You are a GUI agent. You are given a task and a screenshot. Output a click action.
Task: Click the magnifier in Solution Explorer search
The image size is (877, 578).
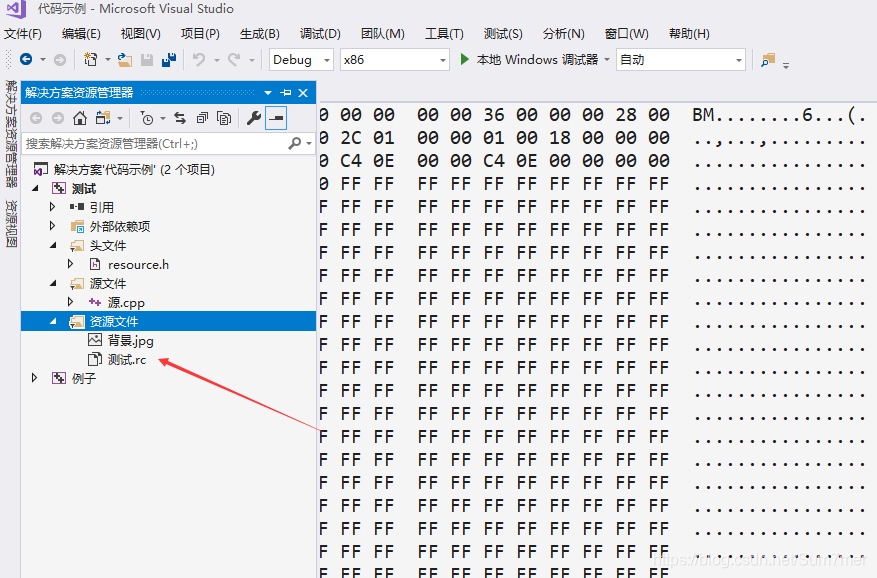pyautogui.click(x=295, y=144)
